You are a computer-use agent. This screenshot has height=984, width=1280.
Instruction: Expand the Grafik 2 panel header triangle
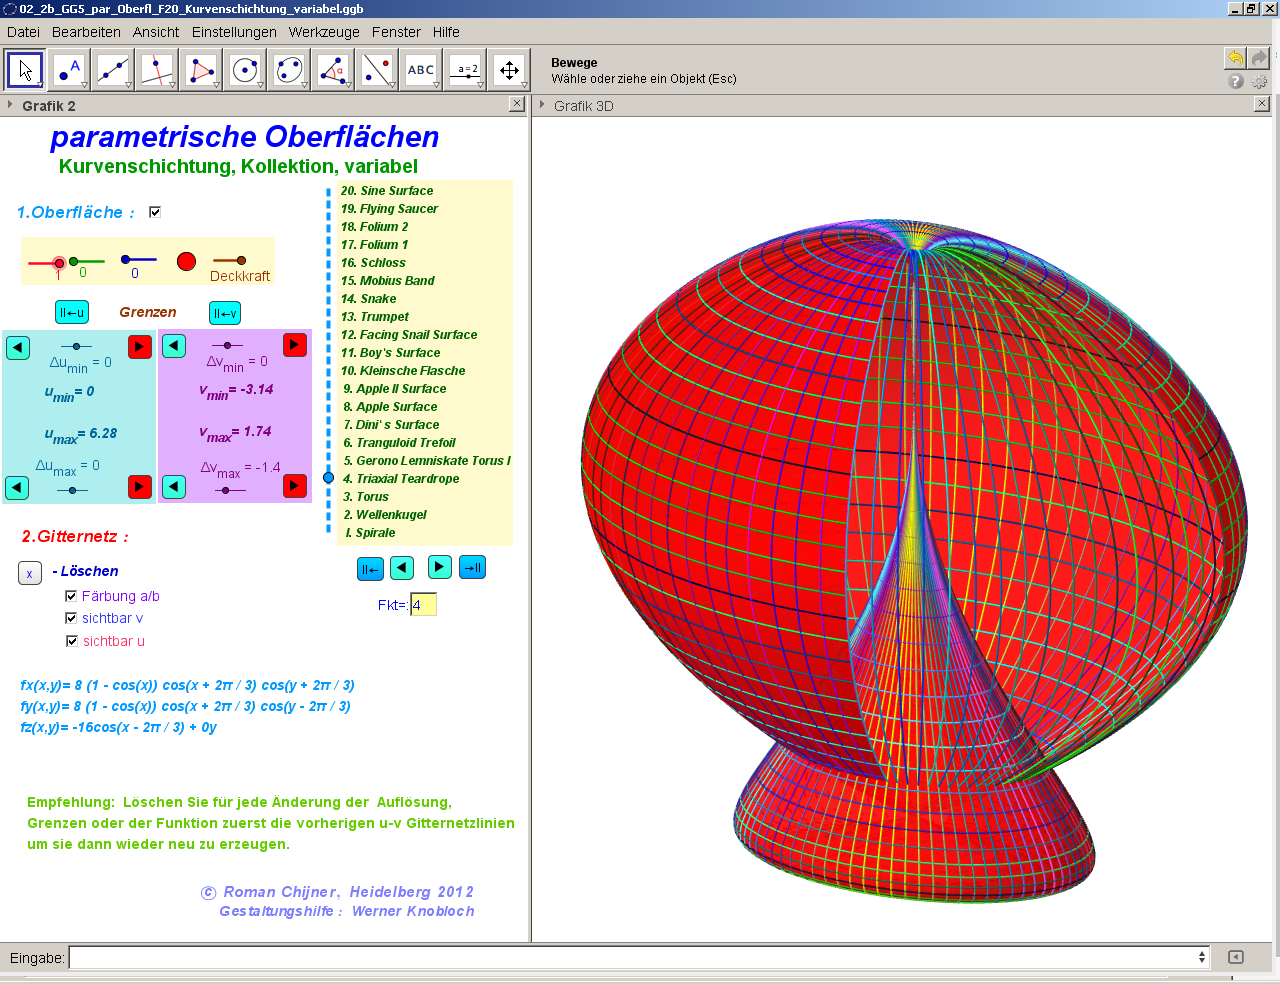pos(10,105)
